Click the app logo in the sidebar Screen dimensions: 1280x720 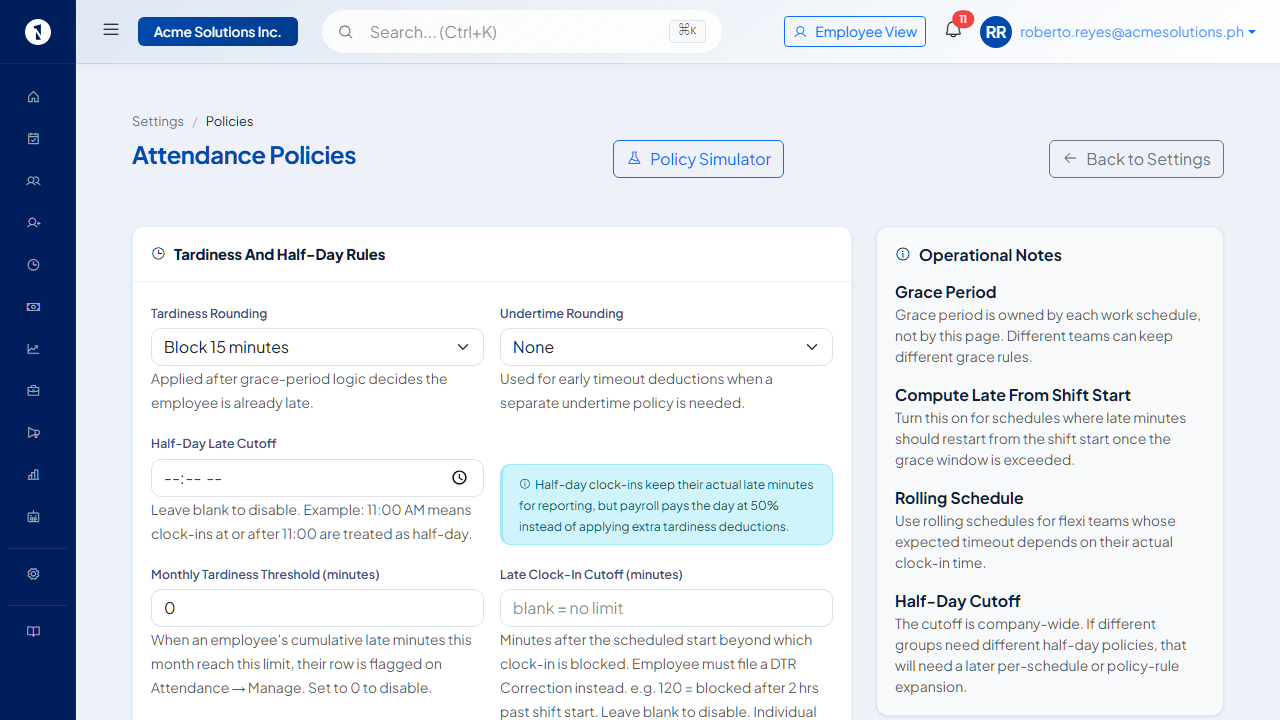[x=38, y=32]
